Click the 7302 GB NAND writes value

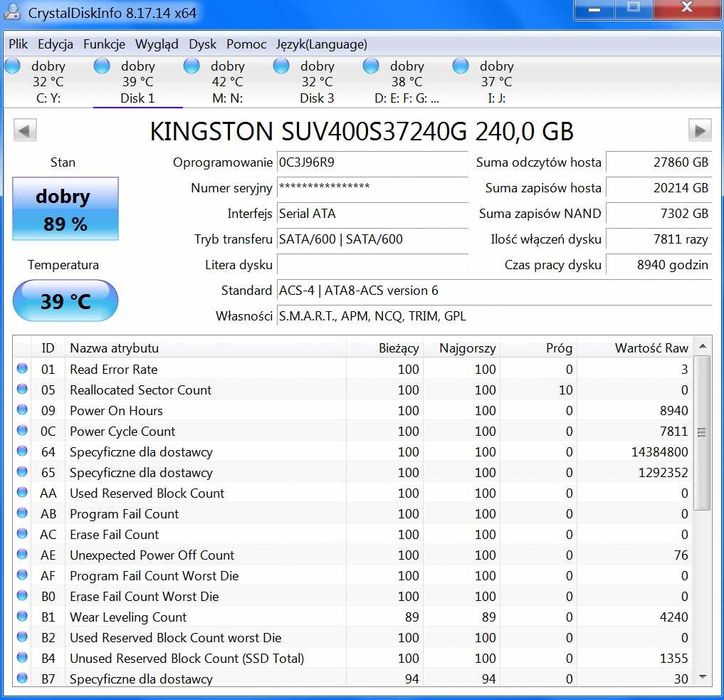[x=659, y=214]
